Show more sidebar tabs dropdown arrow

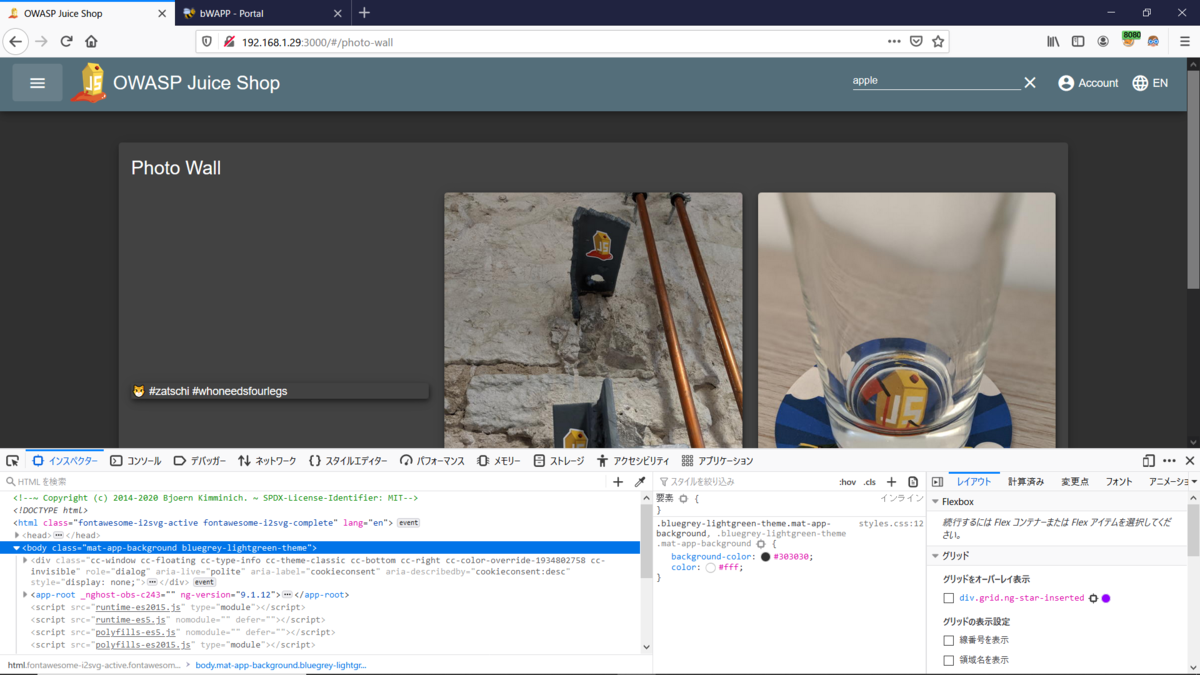(1195, 482)
